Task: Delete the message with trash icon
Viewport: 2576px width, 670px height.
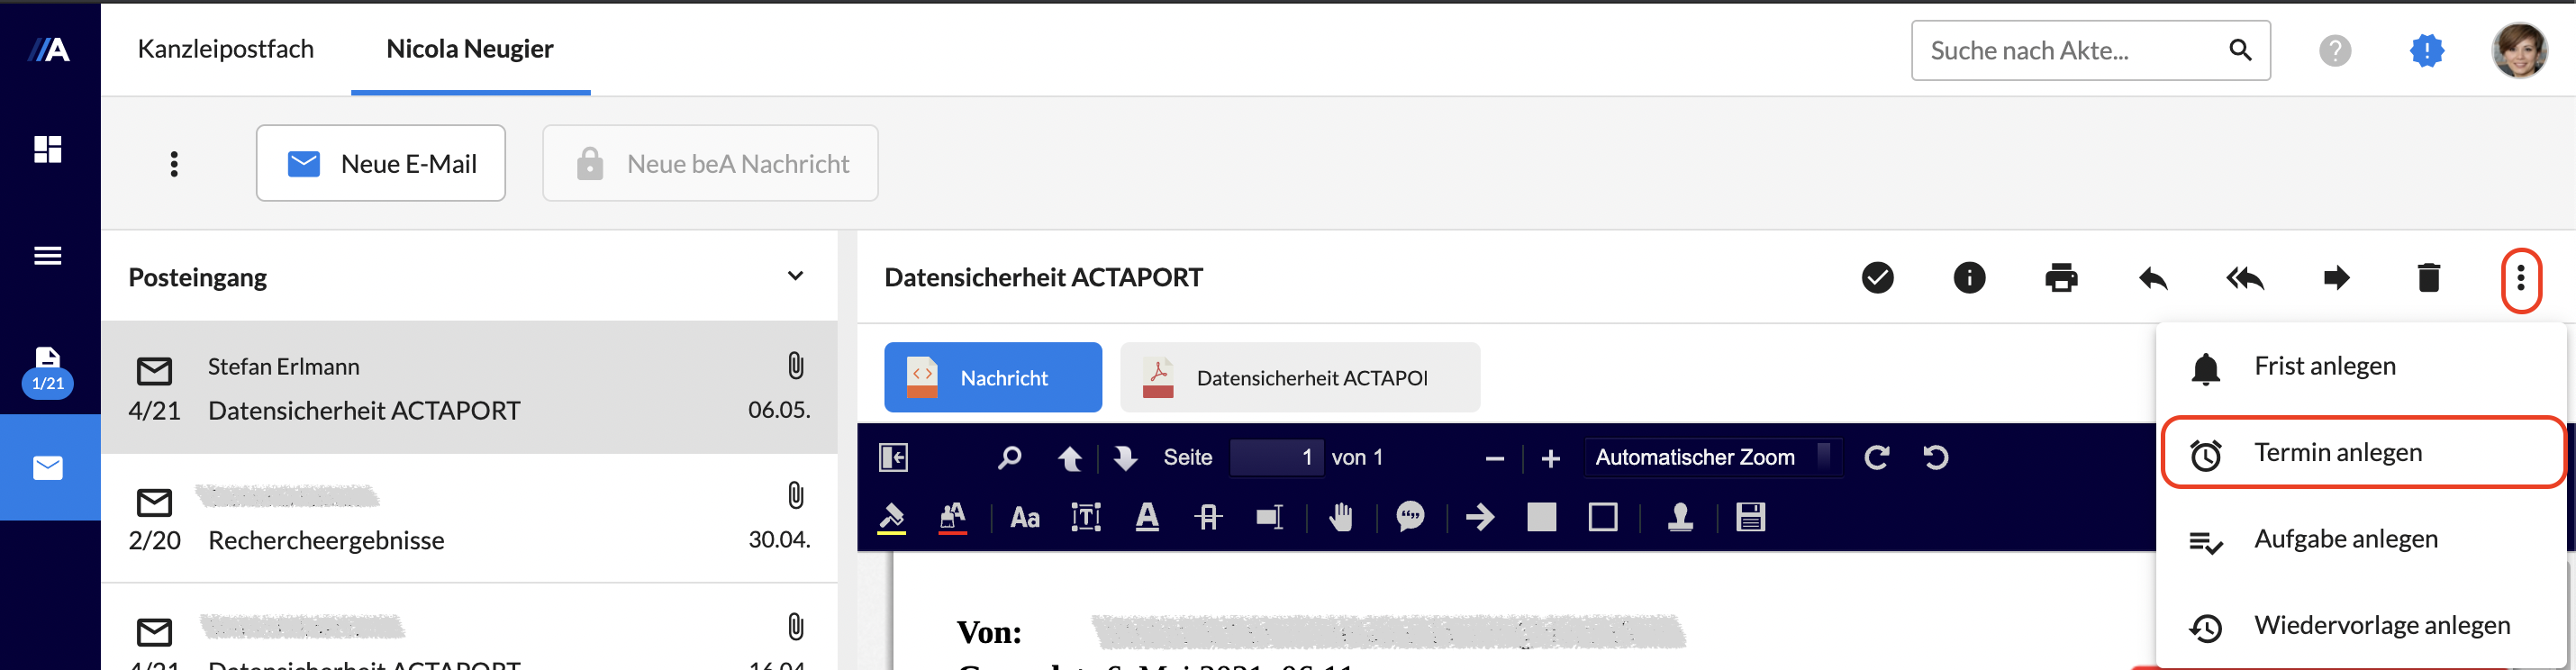Action: [x=2428, y=277]
